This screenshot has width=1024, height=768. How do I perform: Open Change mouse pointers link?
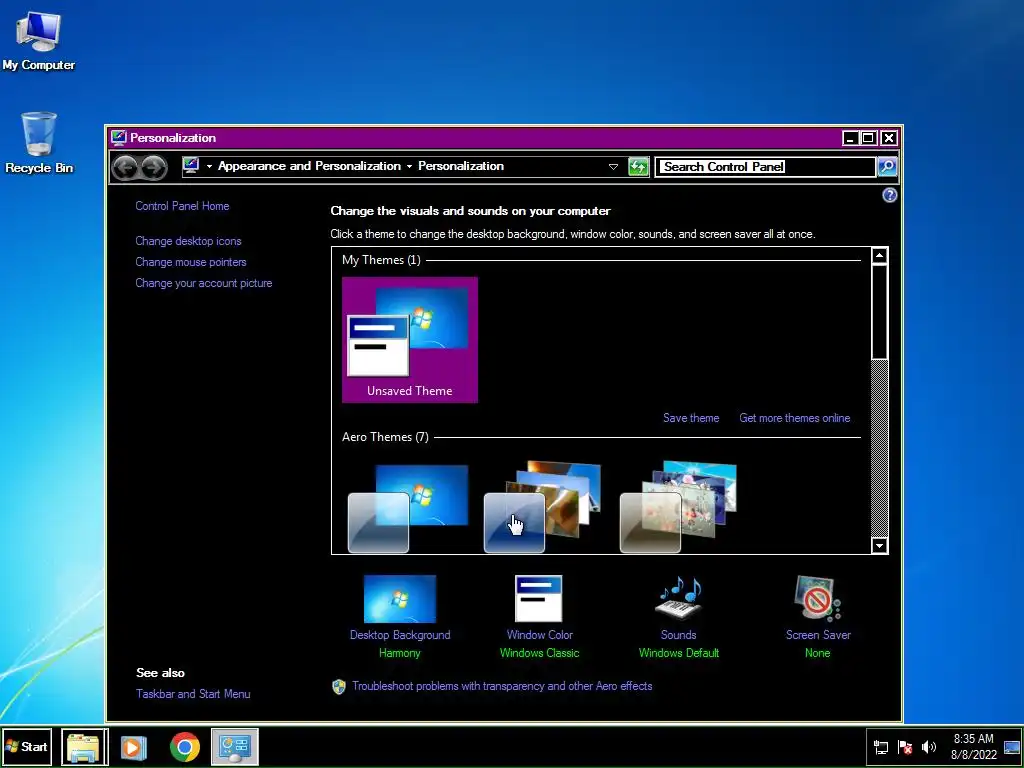[191, 262]
